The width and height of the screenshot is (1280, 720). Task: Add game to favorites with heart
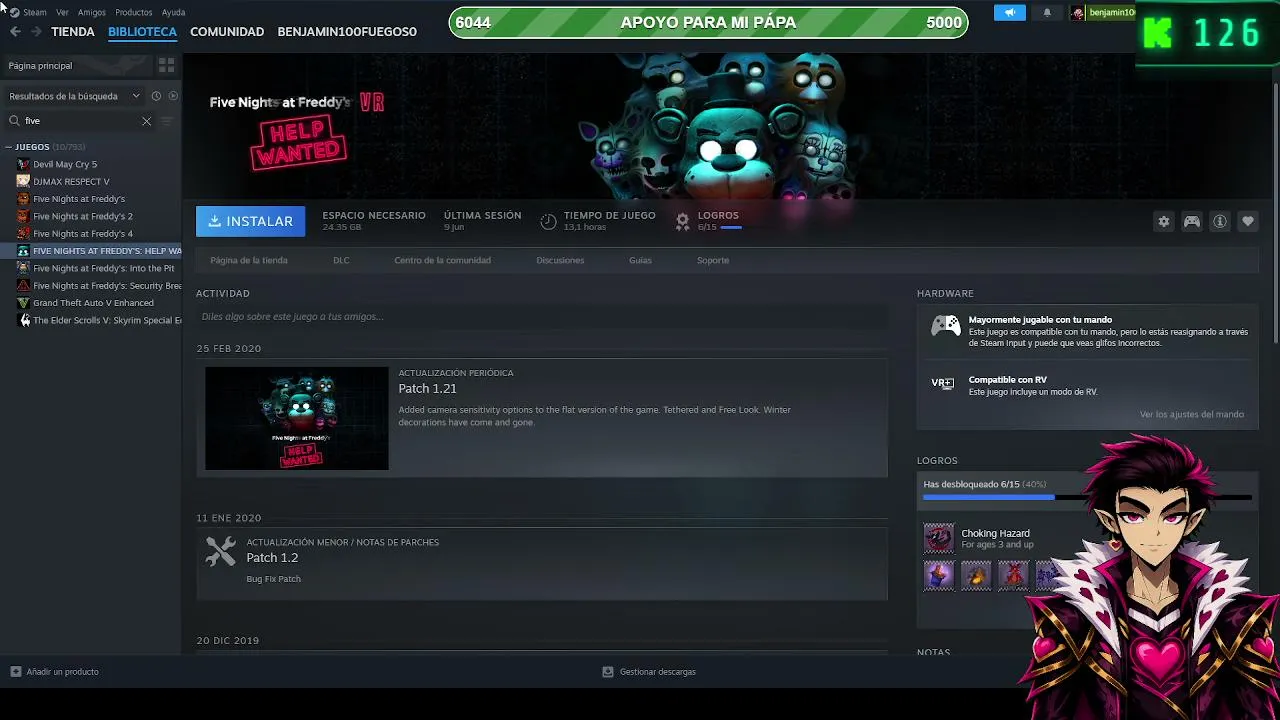(x=1248, y=221)
